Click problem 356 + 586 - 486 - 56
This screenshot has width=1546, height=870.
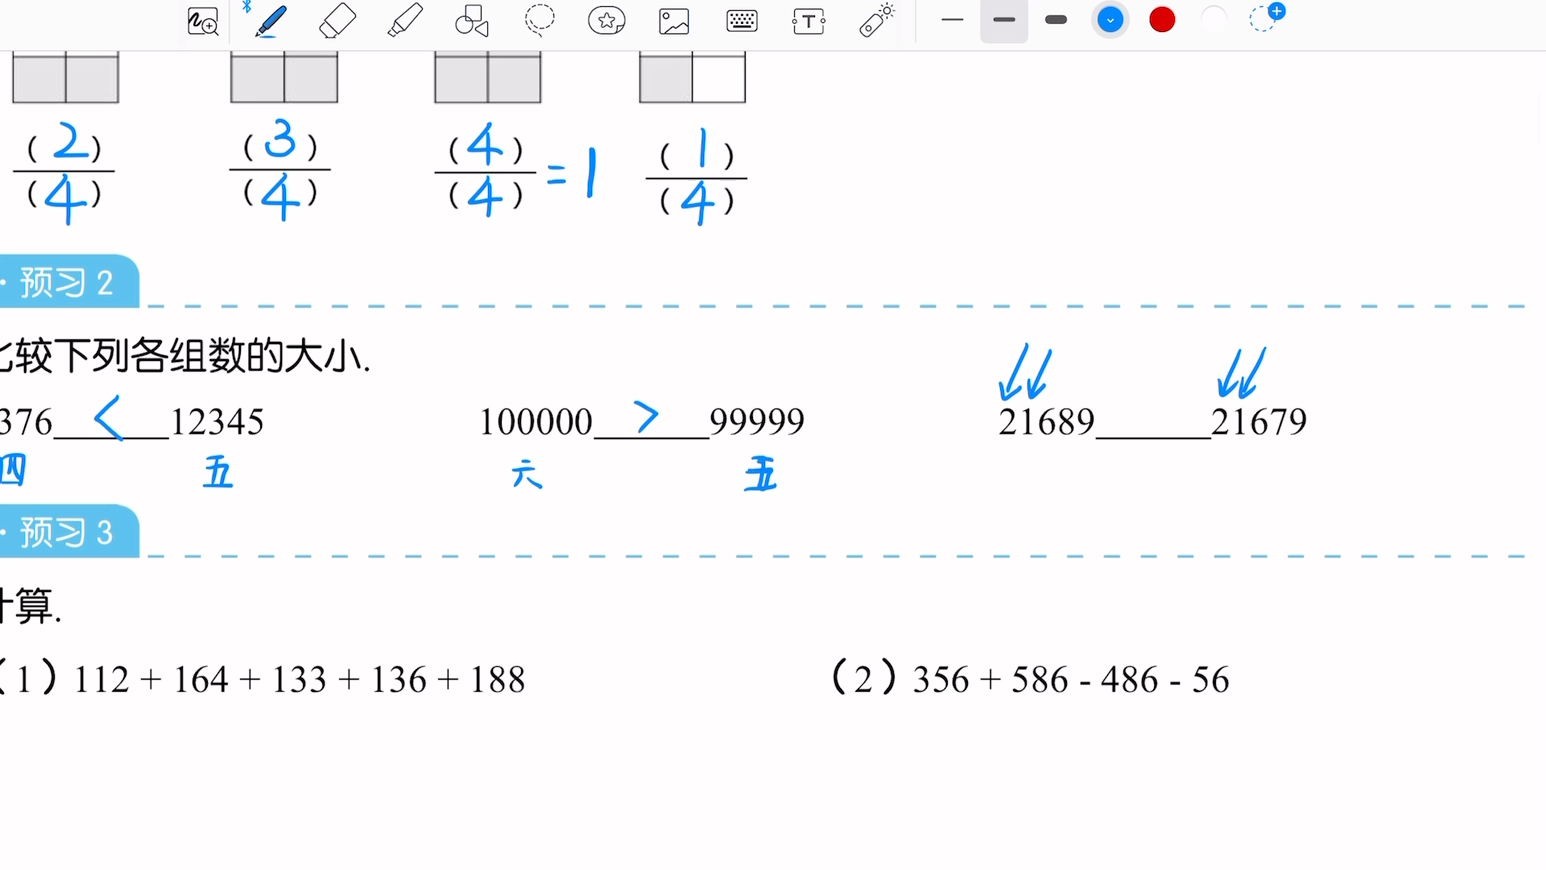click(1071, 680)
